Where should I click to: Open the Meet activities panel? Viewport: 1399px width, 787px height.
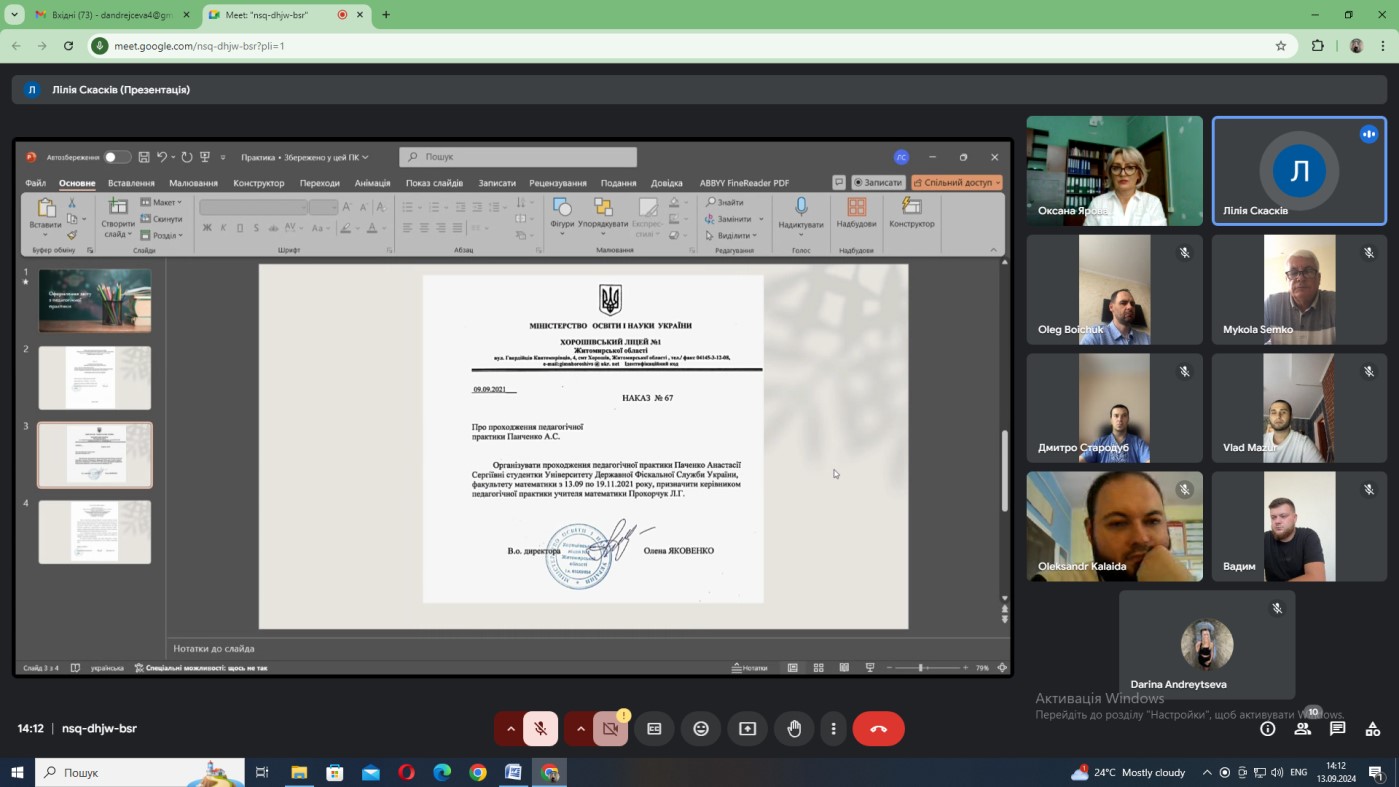1372,729
